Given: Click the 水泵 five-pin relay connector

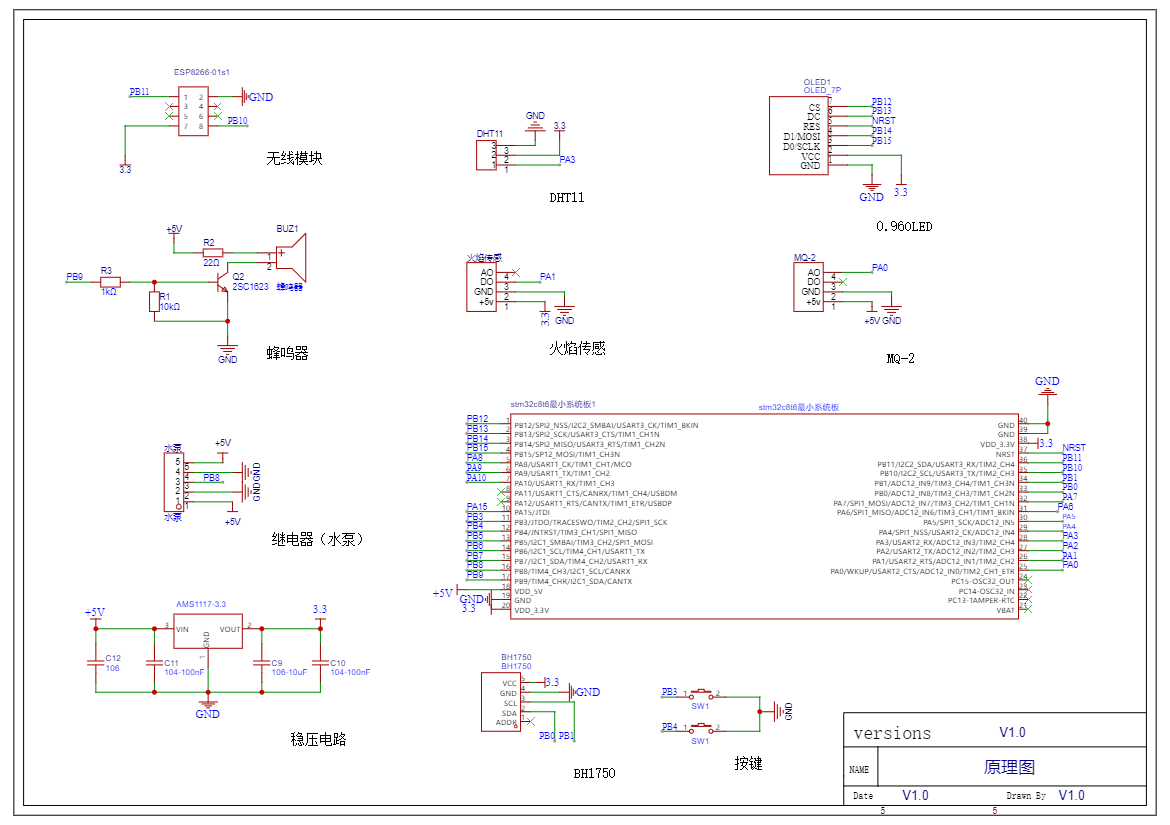Looking at the screenshot, I should tap(174, 481).
